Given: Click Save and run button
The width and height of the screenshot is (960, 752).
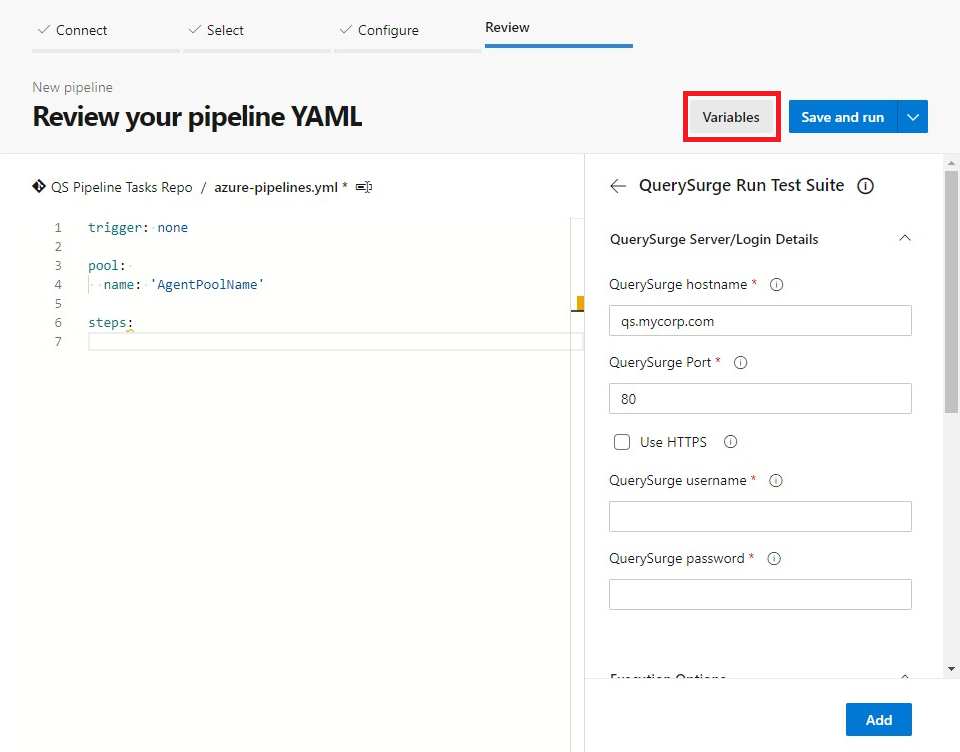Looking at the screenshot, I should pyautogui.click(x=842, y=117).
